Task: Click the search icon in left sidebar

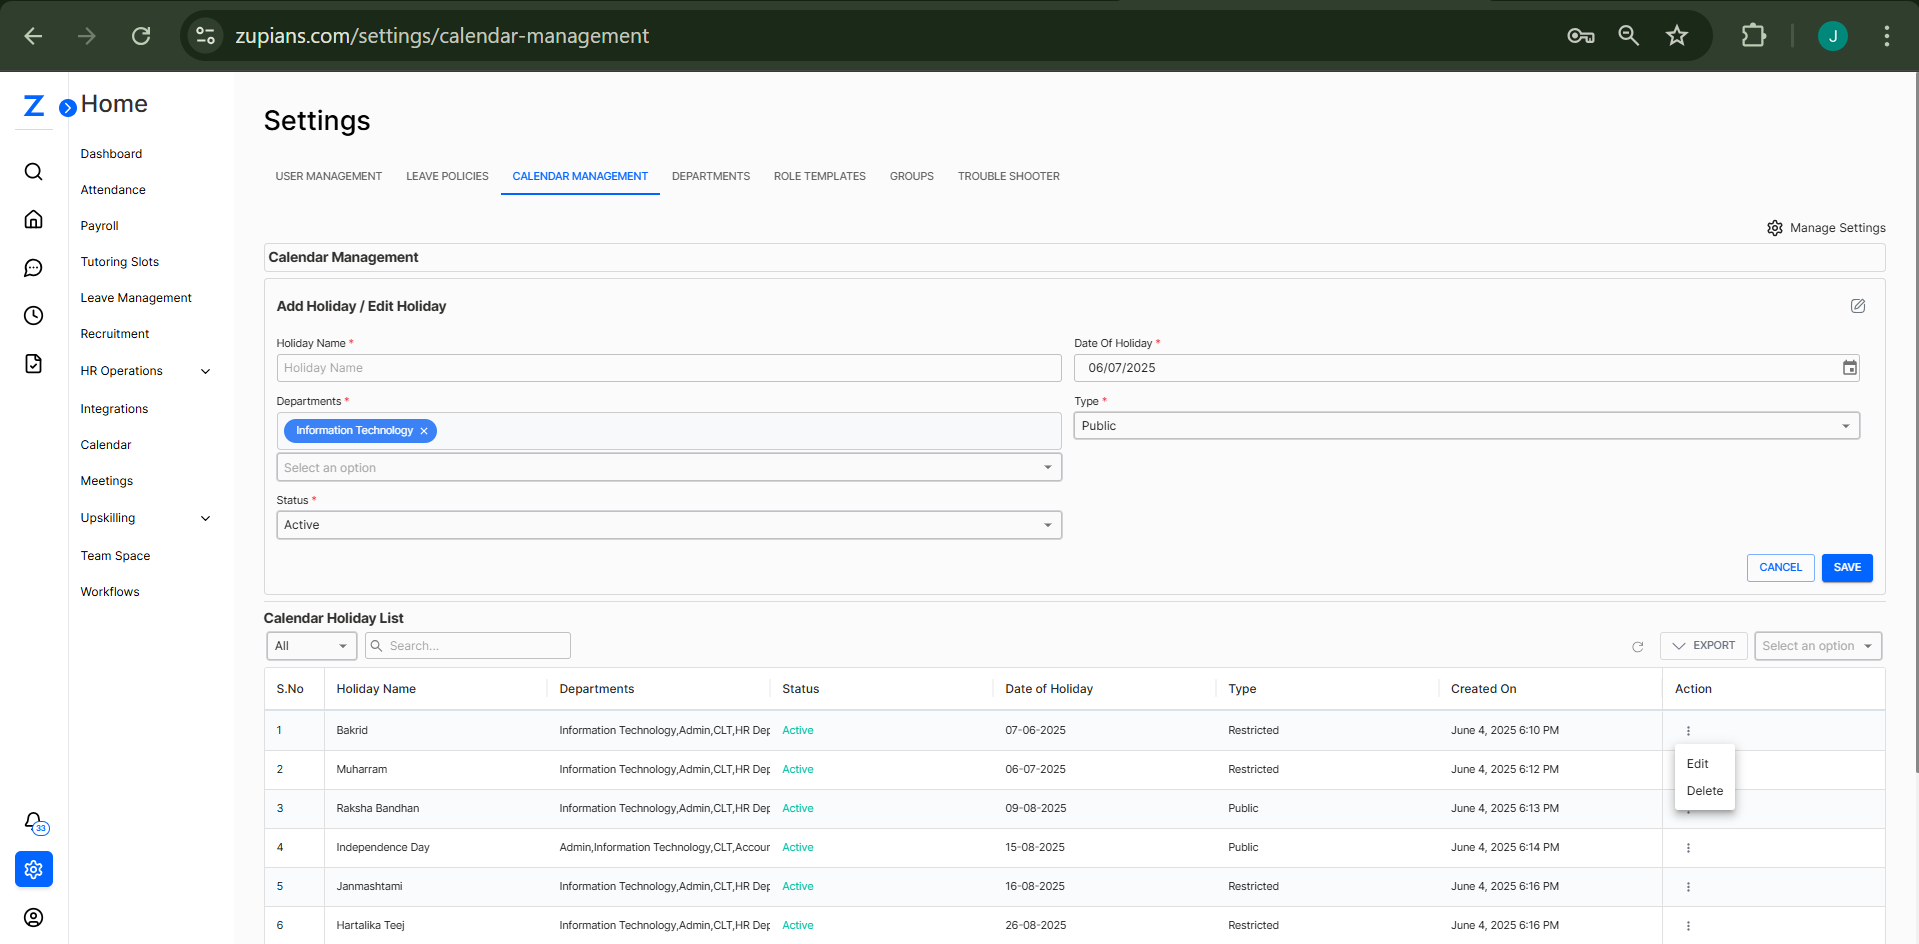Action: click(33, 172)
